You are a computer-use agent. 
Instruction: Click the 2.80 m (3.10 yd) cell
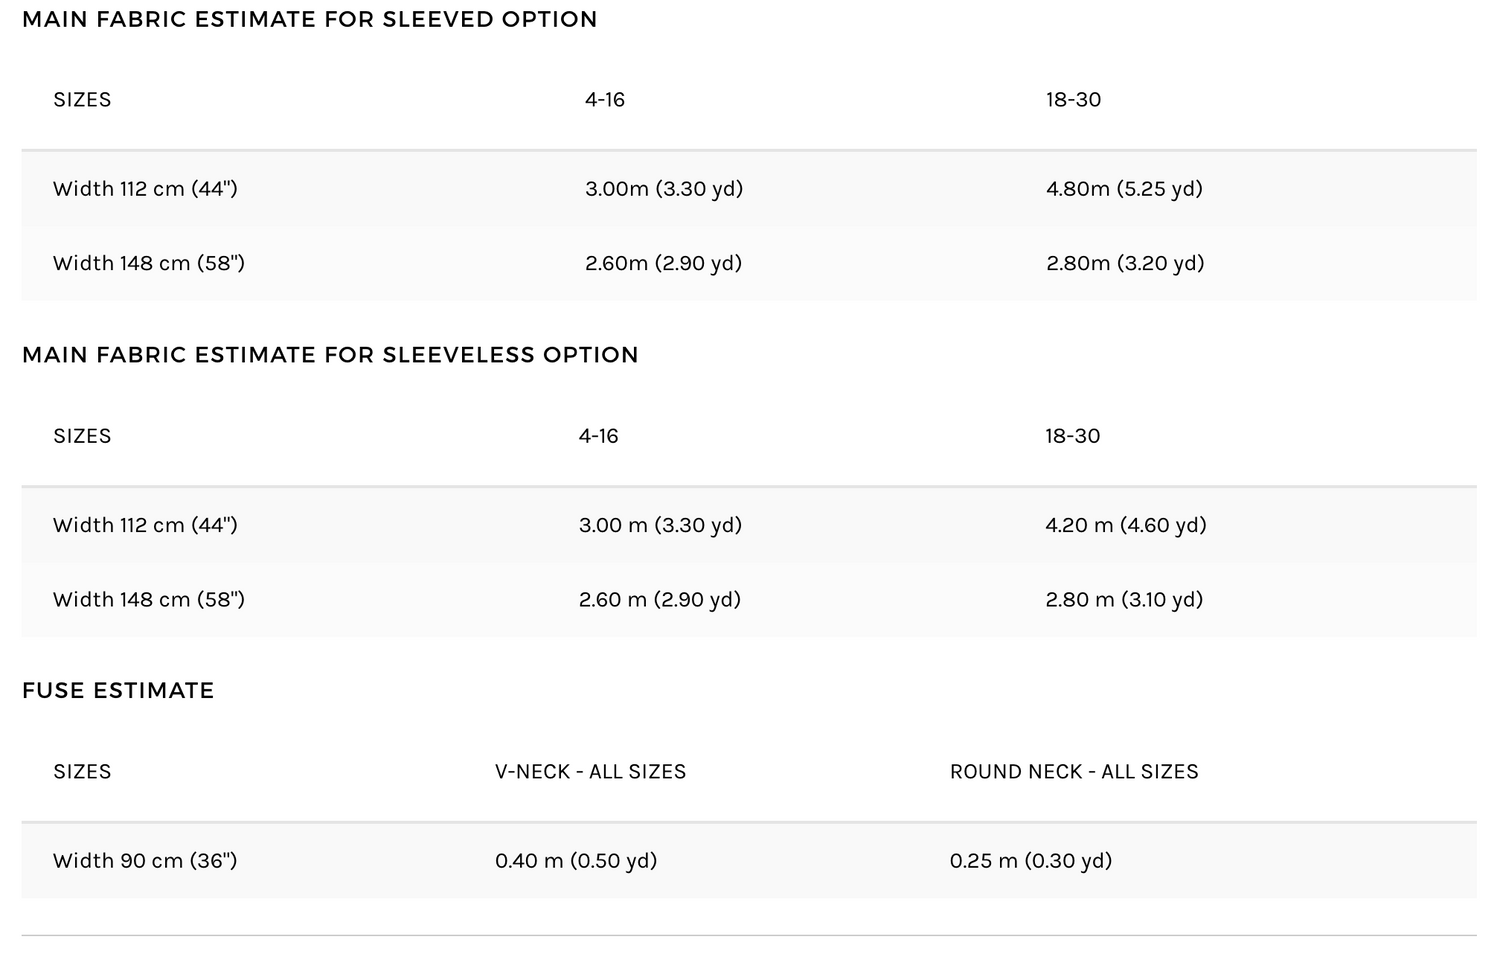point(1124,599)
